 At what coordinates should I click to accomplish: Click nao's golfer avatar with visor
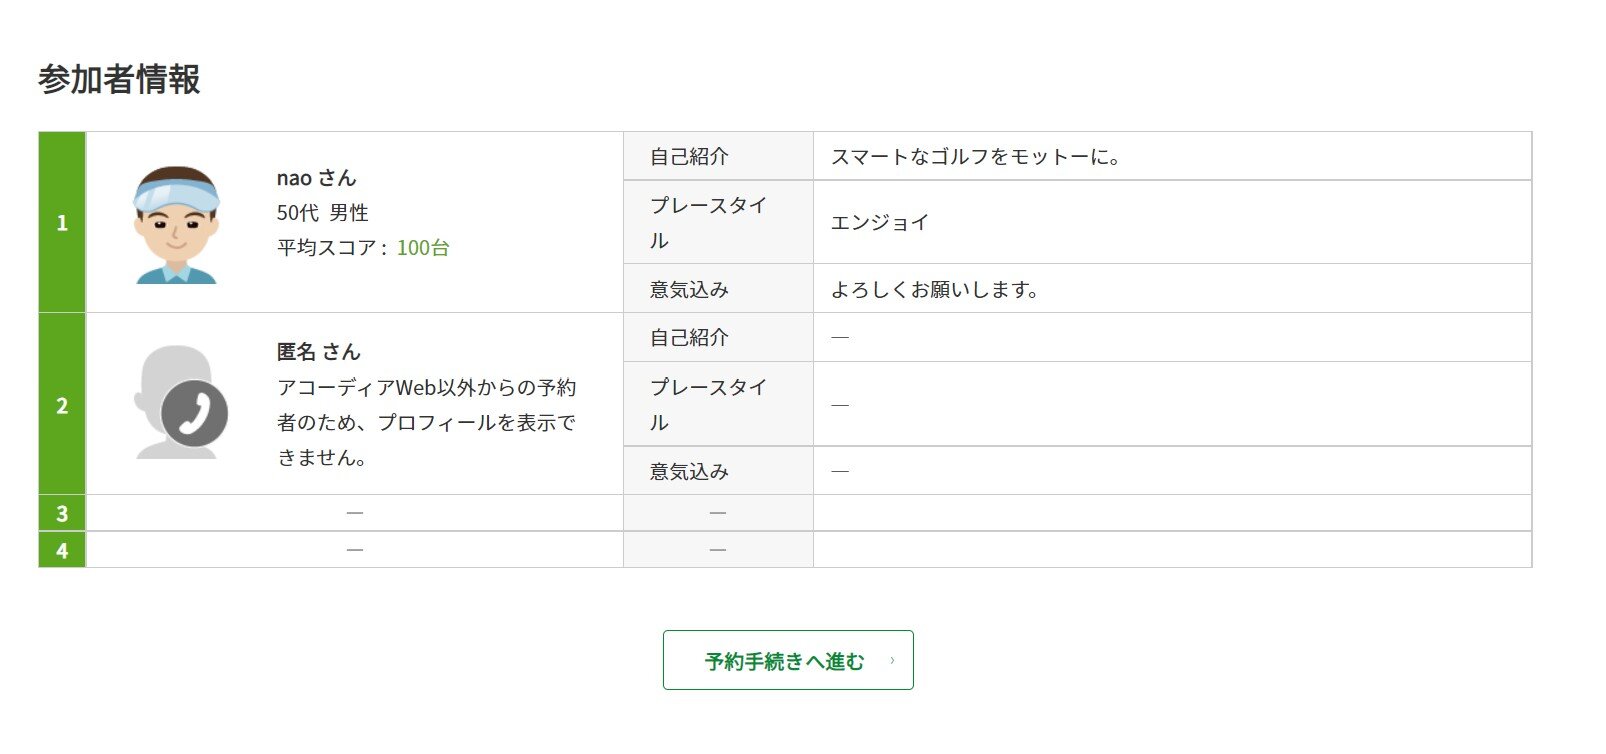[x=176, y=225]
